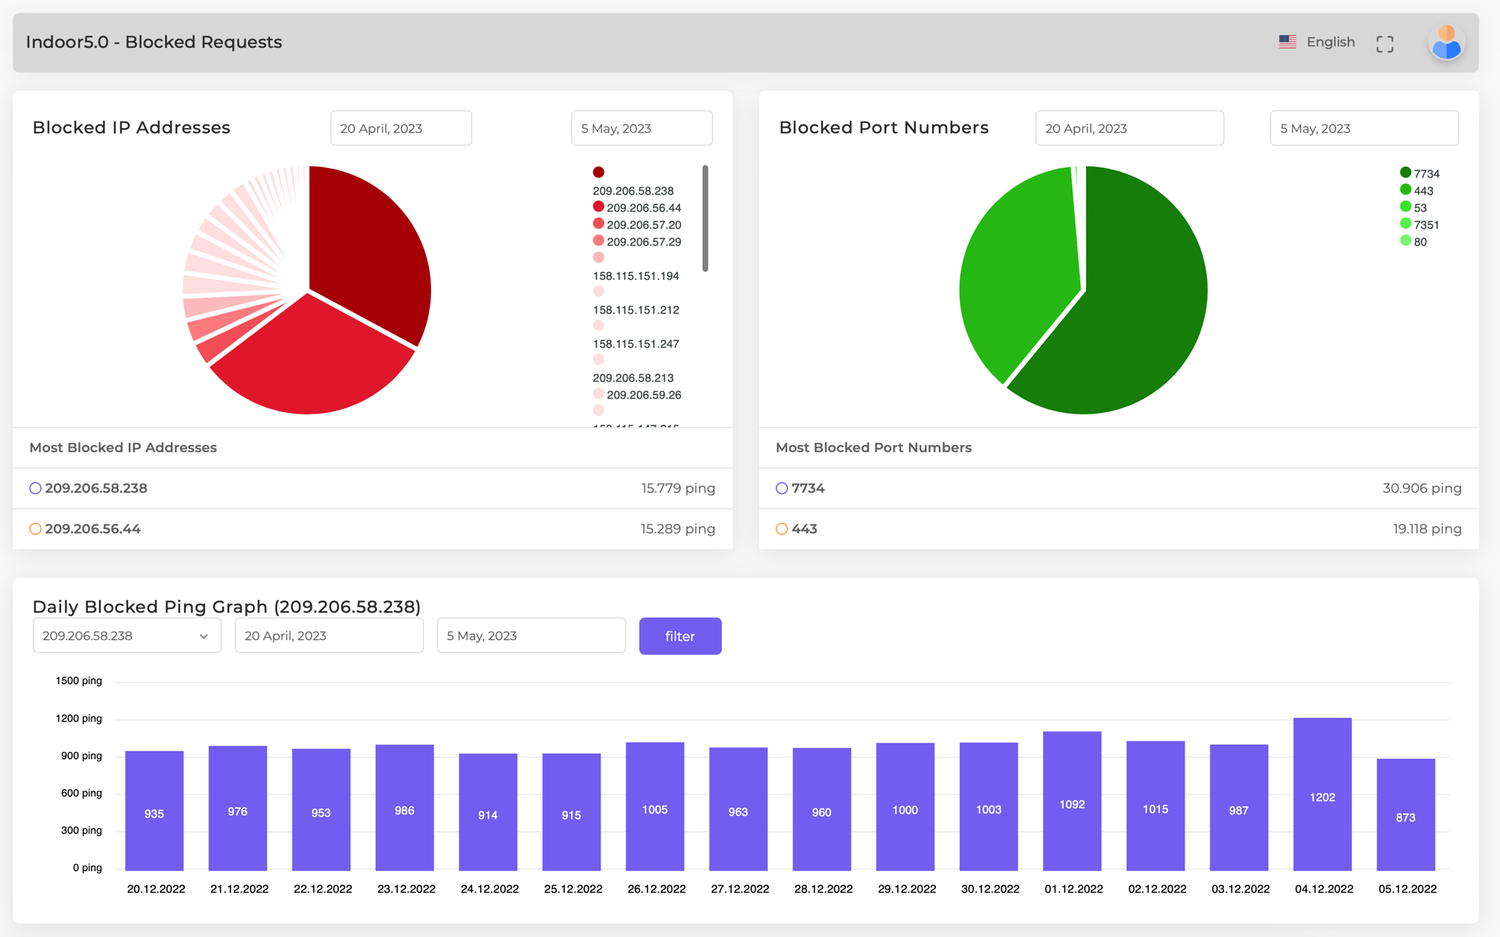Click the circle marker beside port 7734
The height and width of the screenshot is (937, 1500).
pyautogui.click(x=781, y=489)
